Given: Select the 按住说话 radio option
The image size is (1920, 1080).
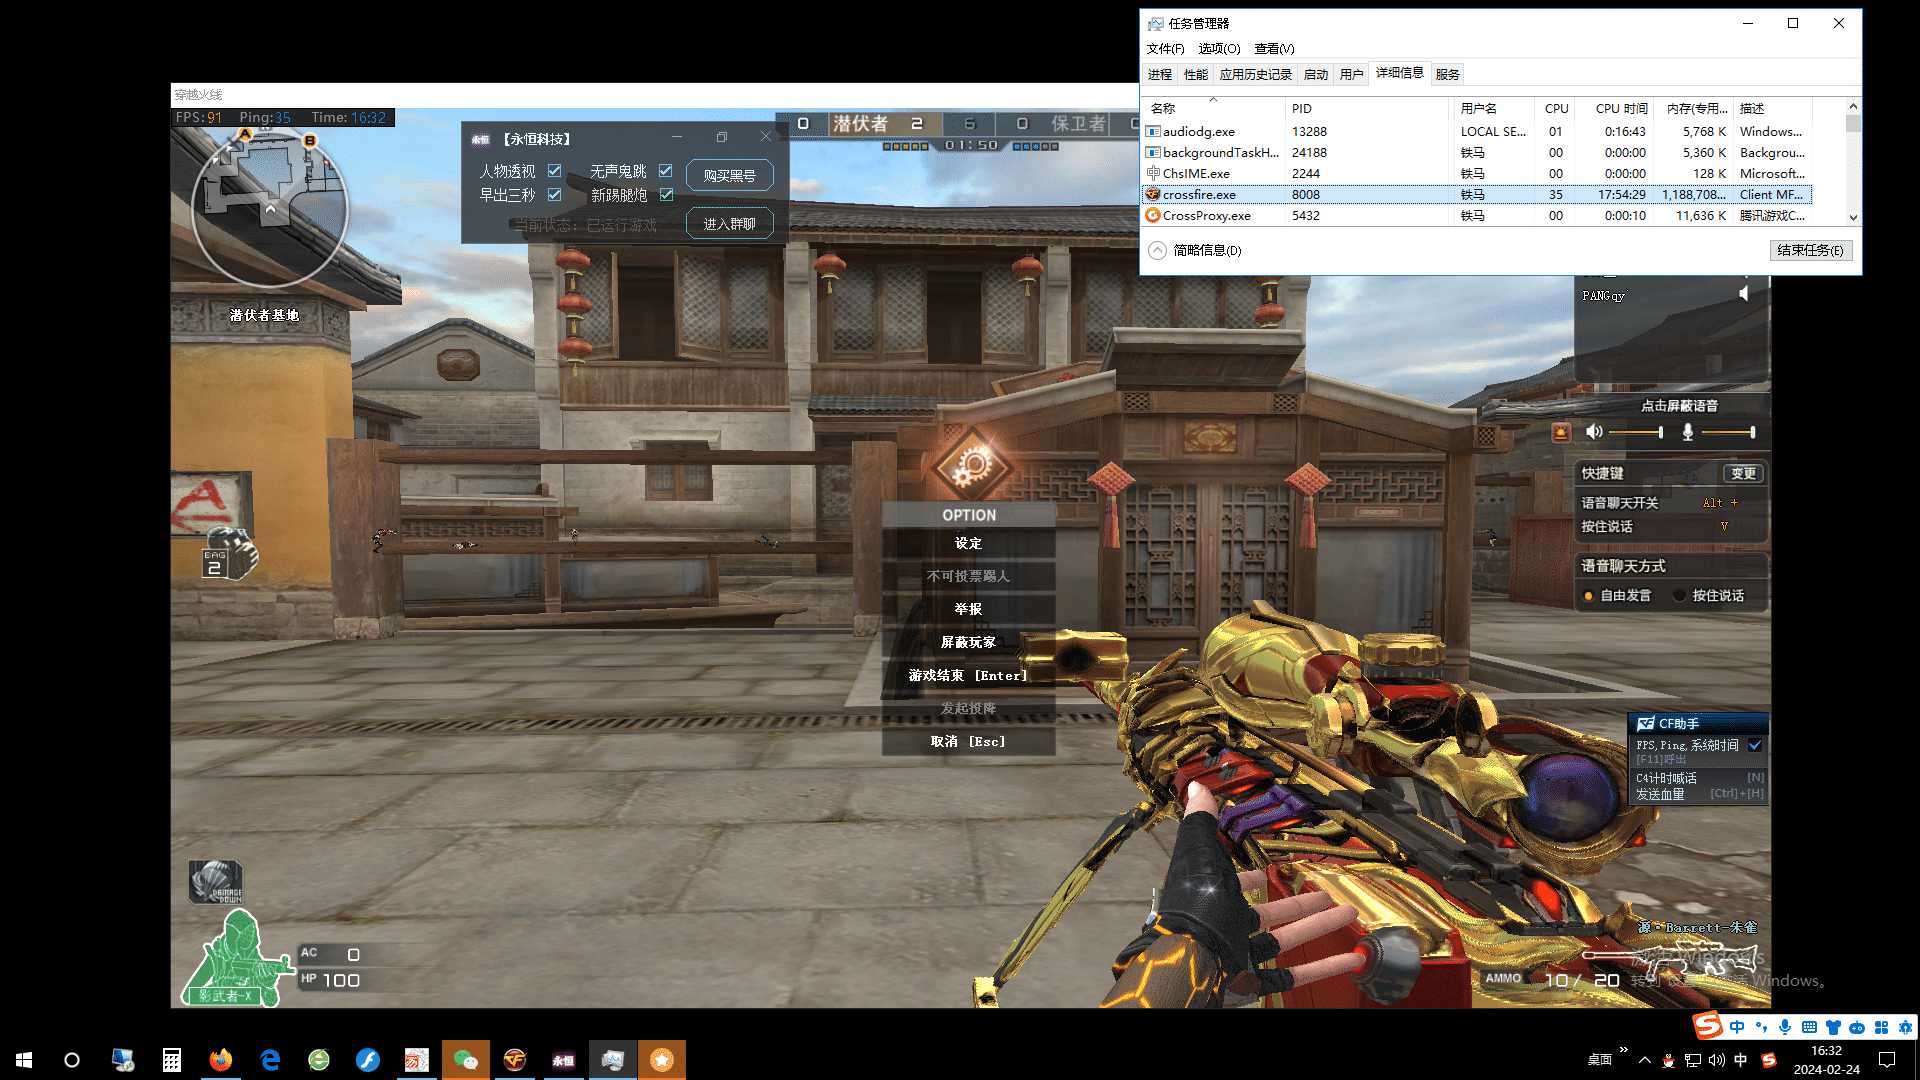Looking at the screenshot, I should 1680,596.
